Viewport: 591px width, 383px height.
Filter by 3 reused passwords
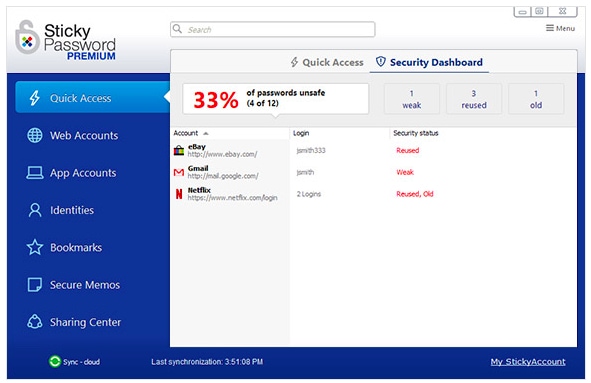click(x=474, y=99)
